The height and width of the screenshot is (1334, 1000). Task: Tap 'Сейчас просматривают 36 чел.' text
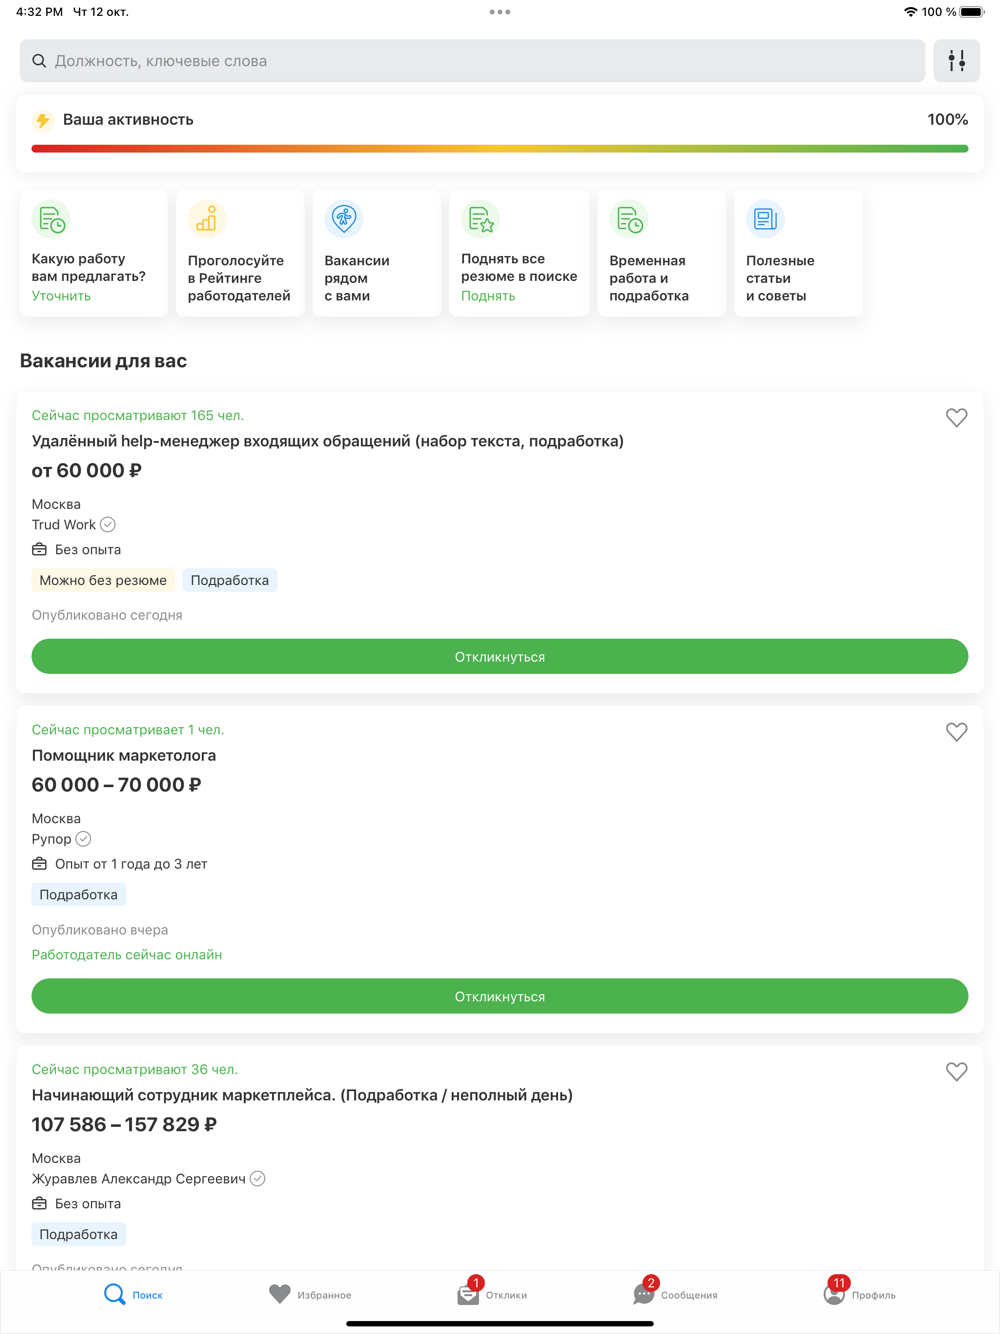tap(135, 1070)
